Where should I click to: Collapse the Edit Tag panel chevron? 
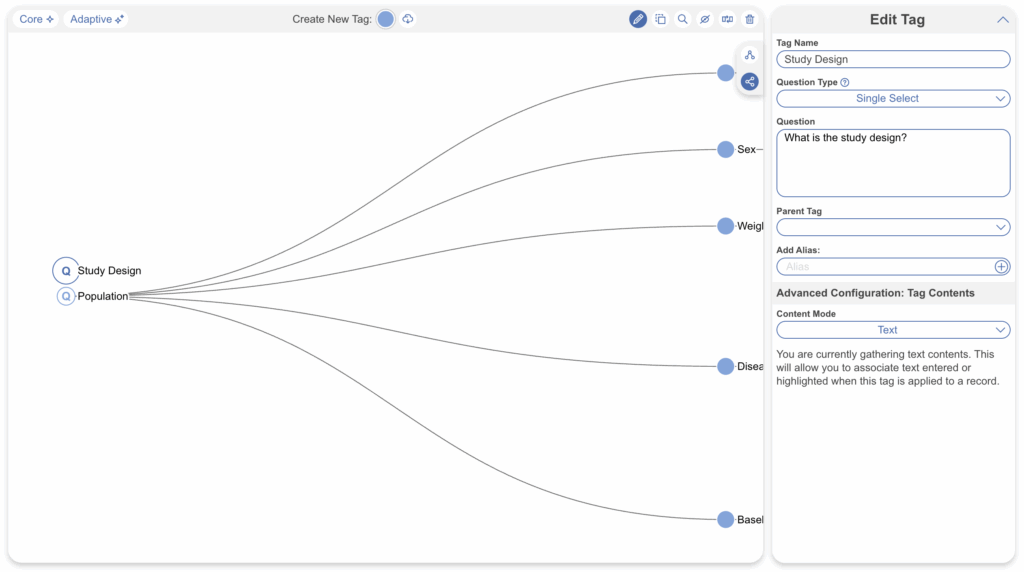tap(1002, 20)
